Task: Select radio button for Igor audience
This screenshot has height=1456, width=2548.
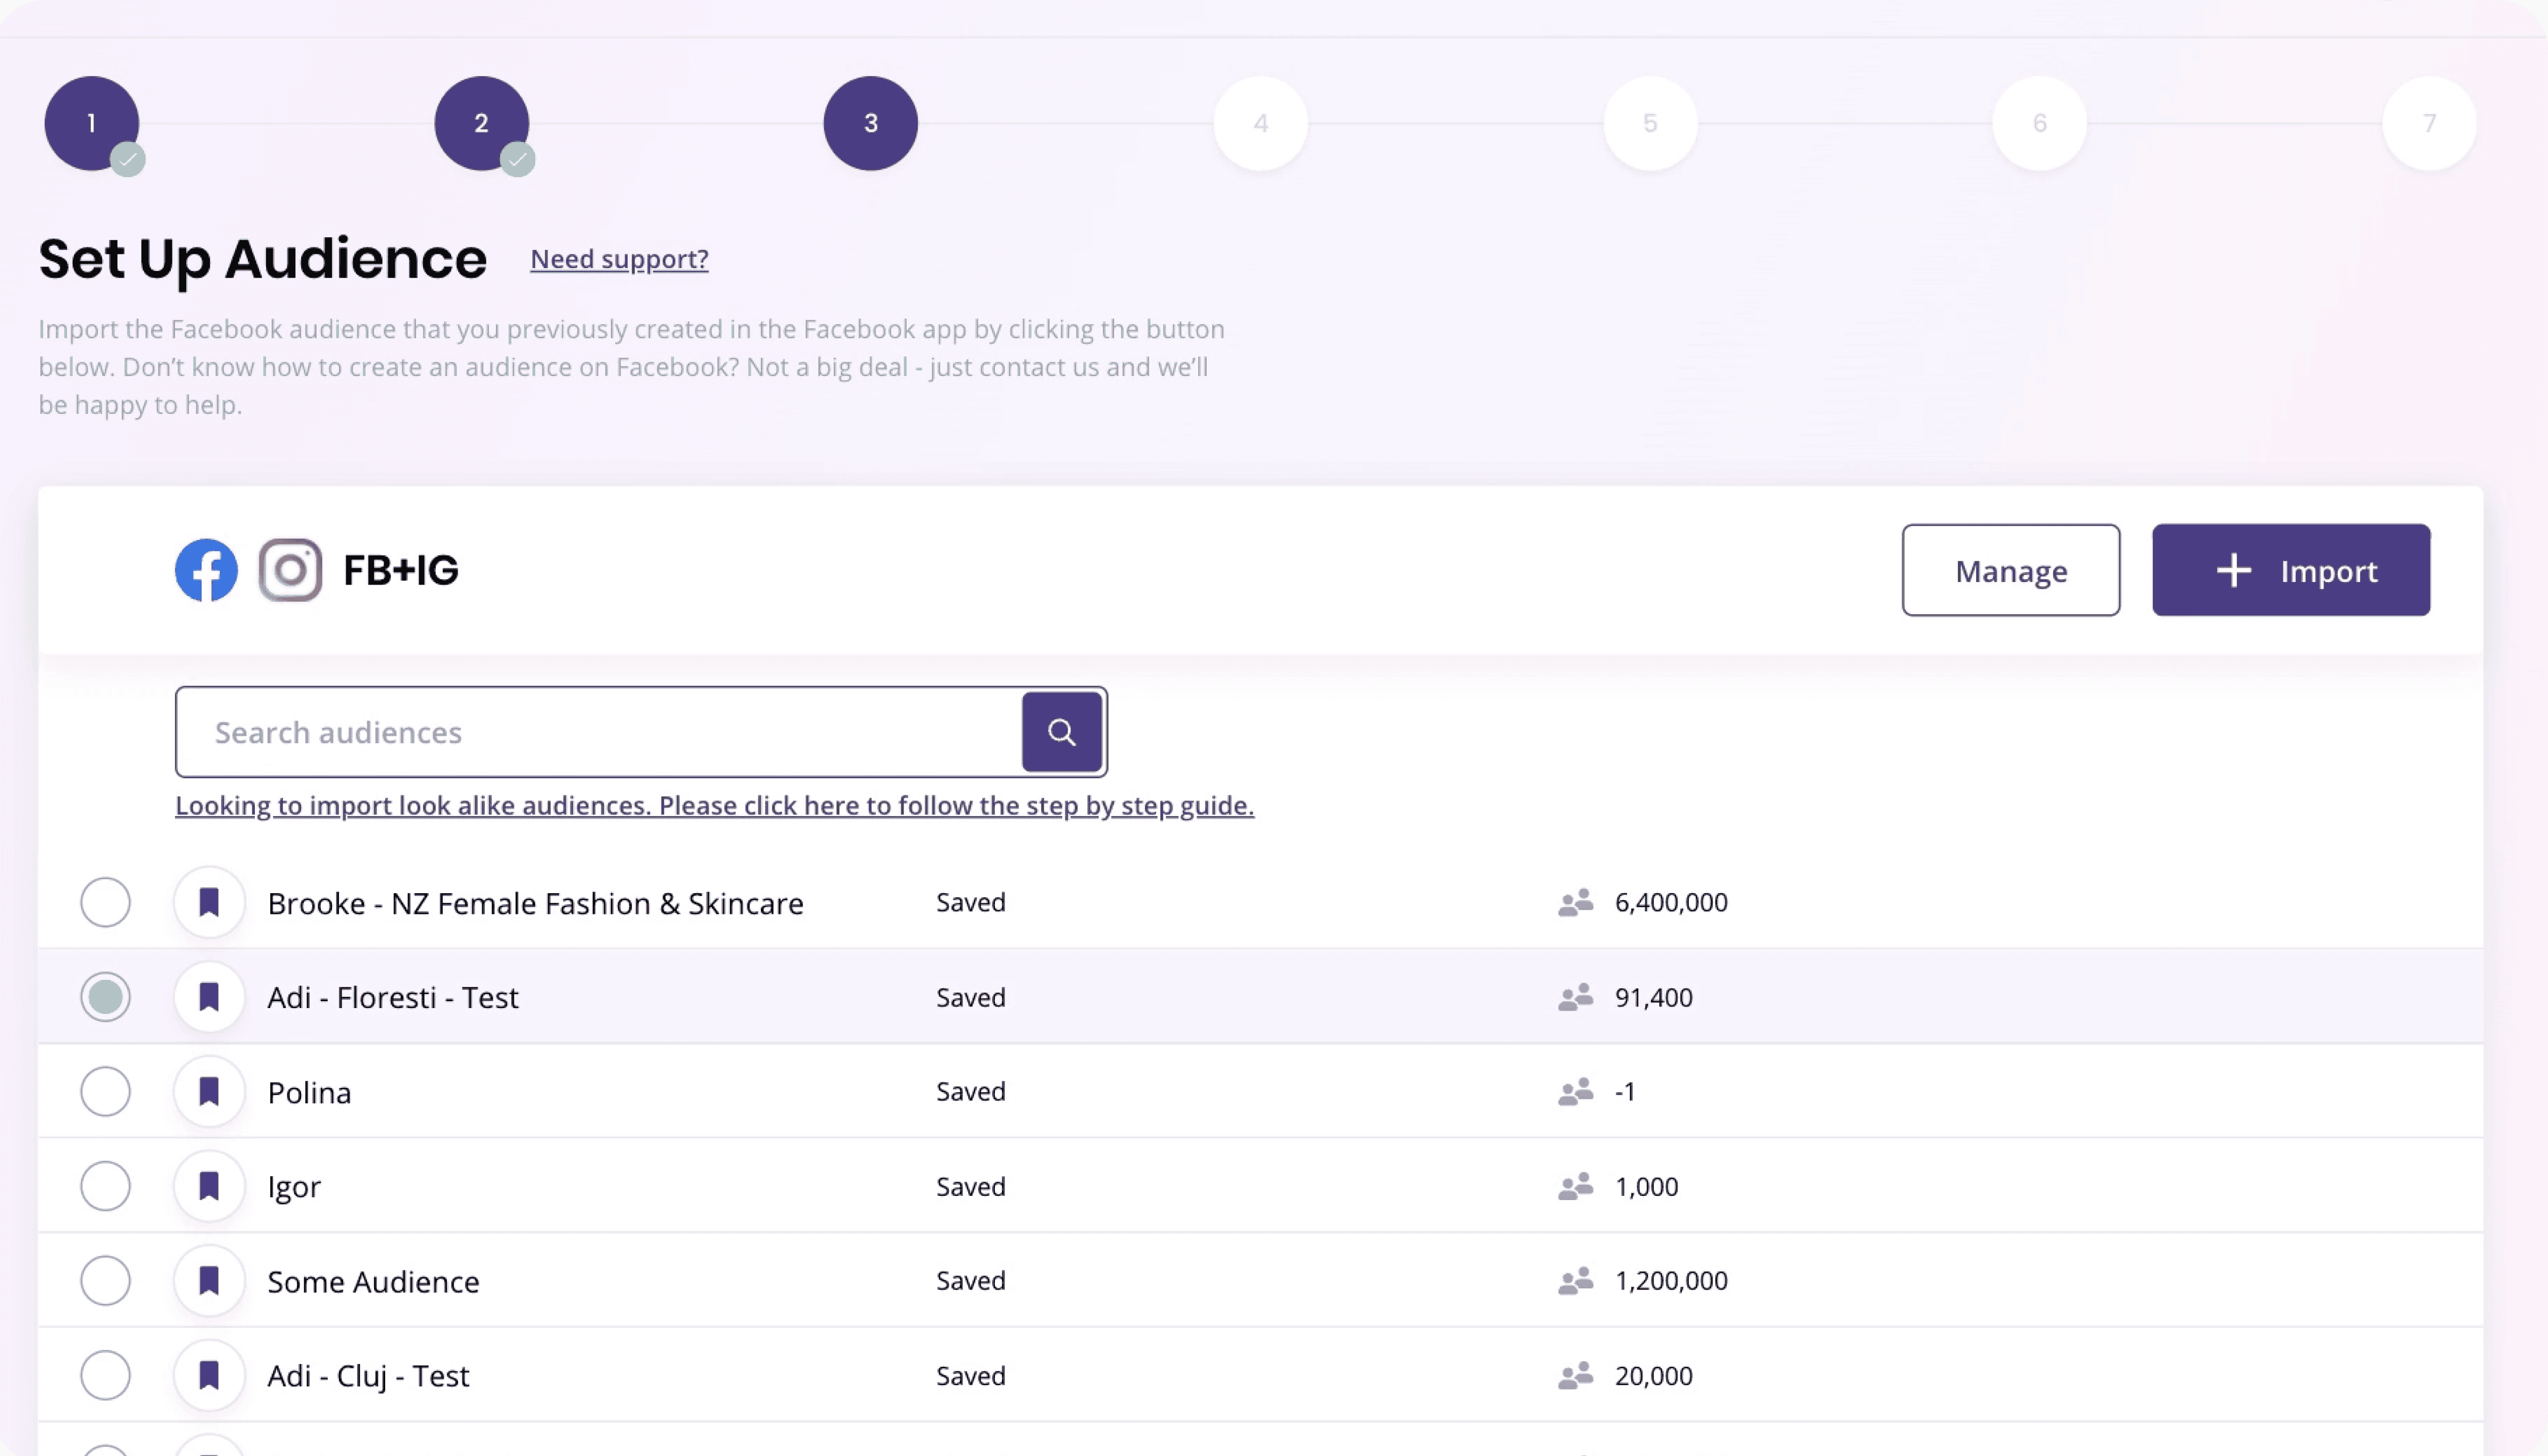Action: pos(105,1186)
